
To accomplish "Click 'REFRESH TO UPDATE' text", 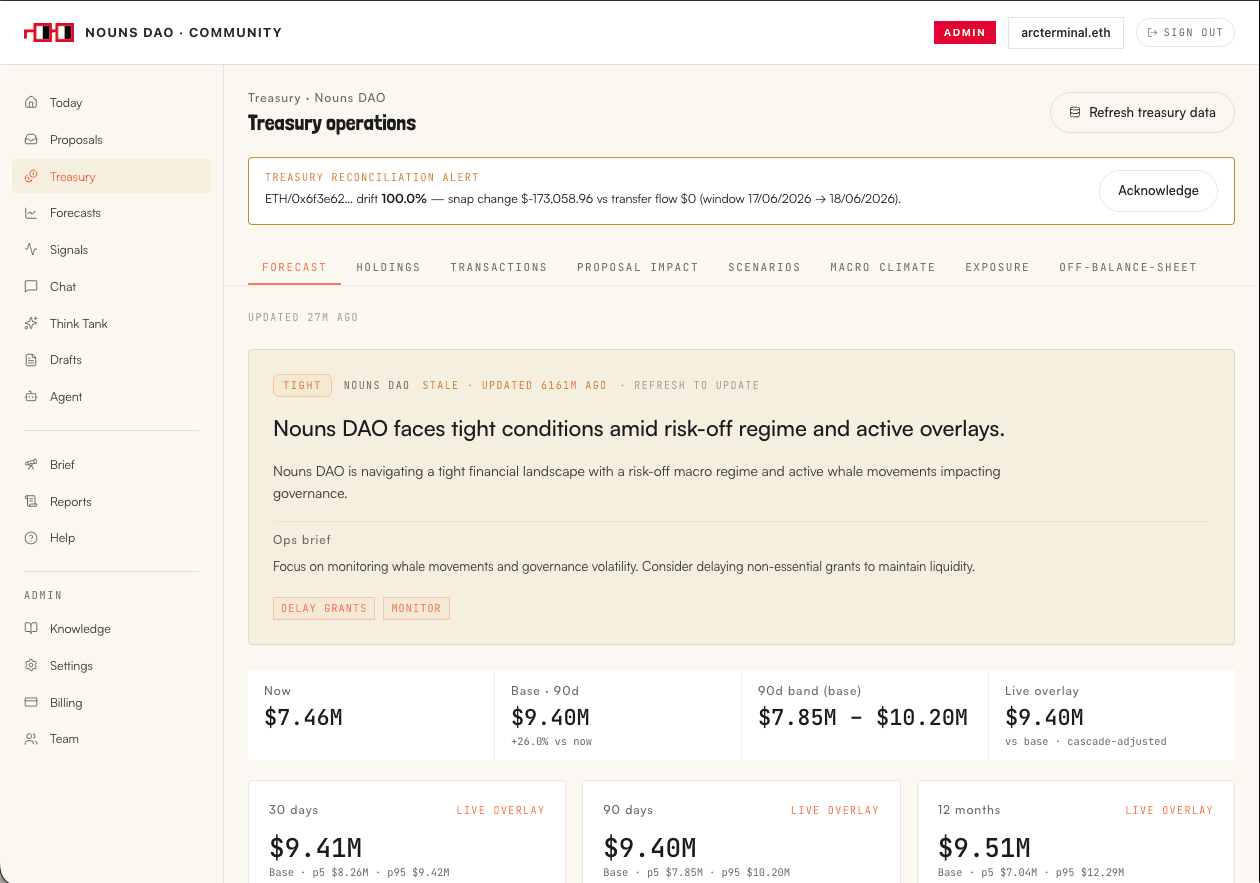I will coord(696,385).
